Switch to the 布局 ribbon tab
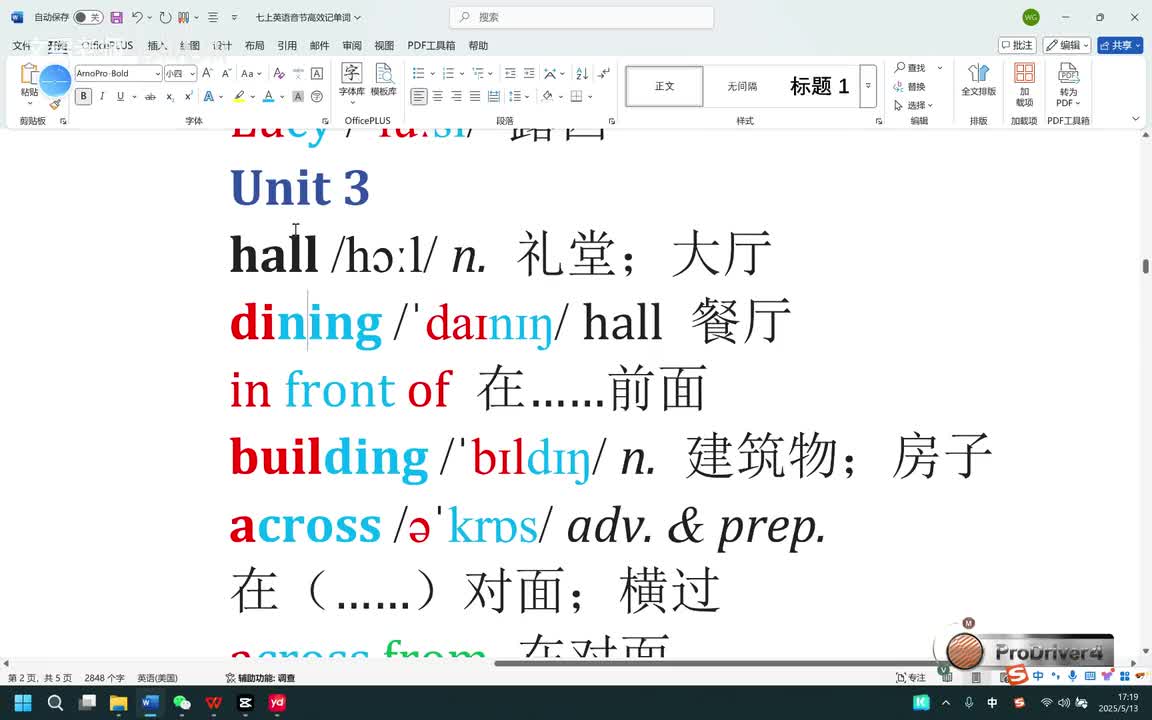1152x720 pixels. 254,46
